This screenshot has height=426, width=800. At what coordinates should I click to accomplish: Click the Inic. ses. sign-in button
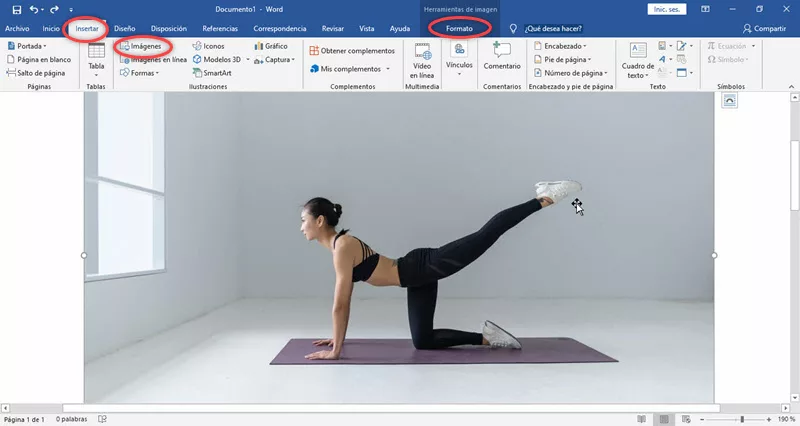[667, 9]
